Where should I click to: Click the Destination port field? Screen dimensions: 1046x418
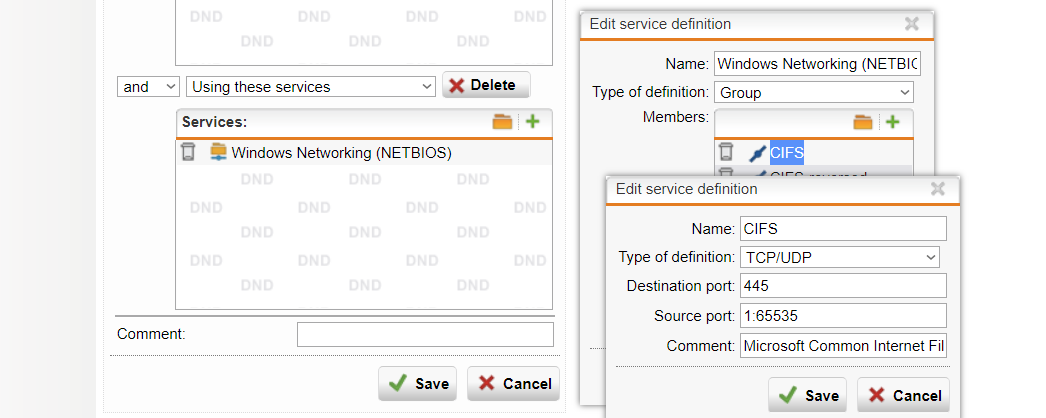tap(842, 287)
